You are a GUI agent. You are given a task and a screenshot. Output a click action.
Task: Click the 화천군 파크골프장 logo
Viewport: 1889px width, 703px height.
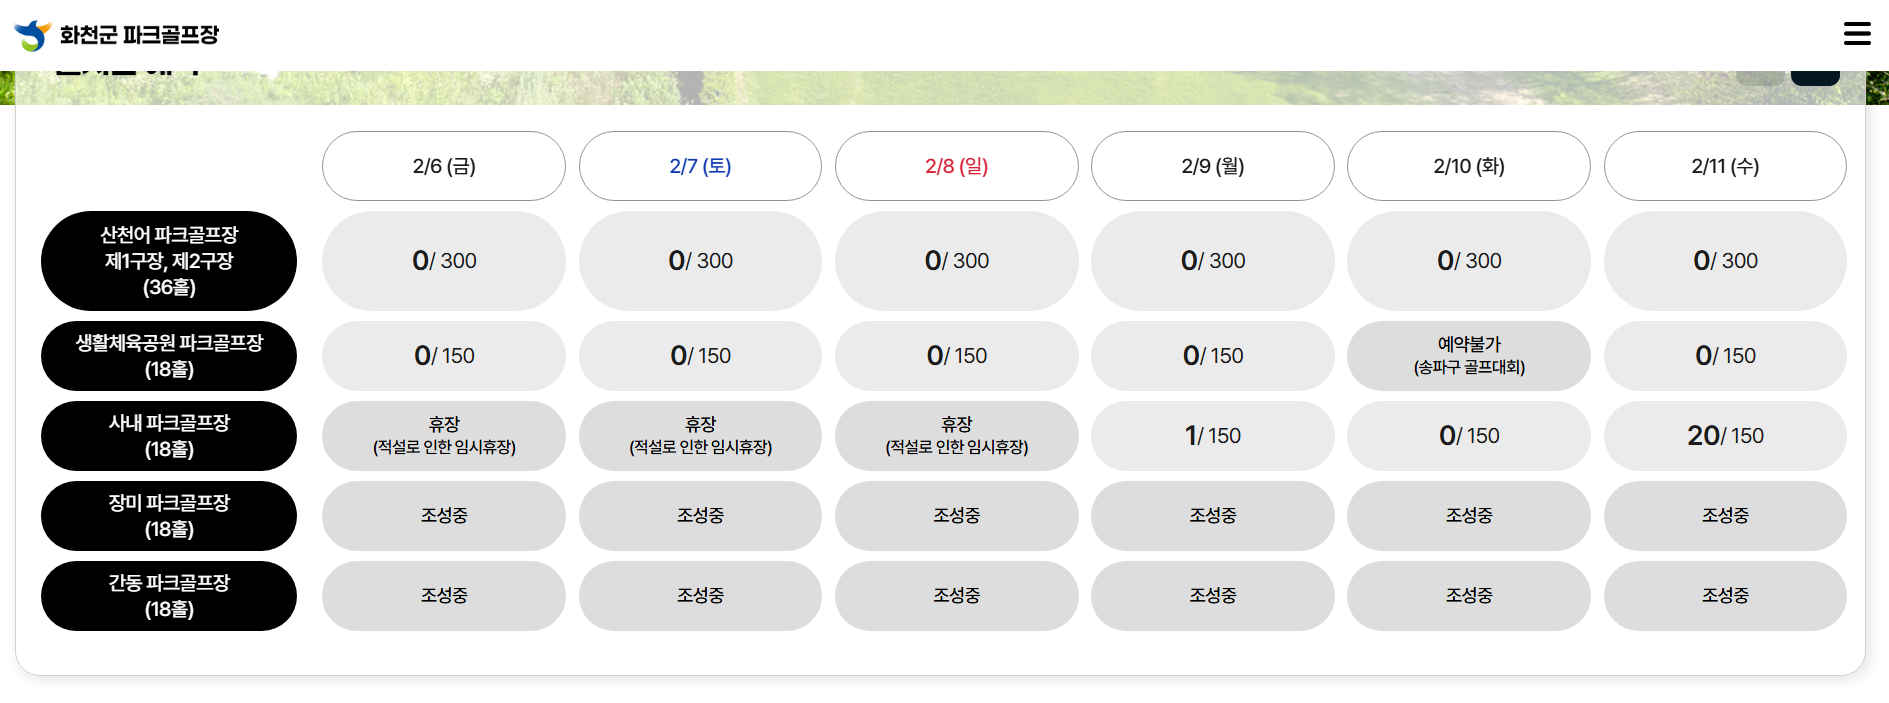point(33,35)
